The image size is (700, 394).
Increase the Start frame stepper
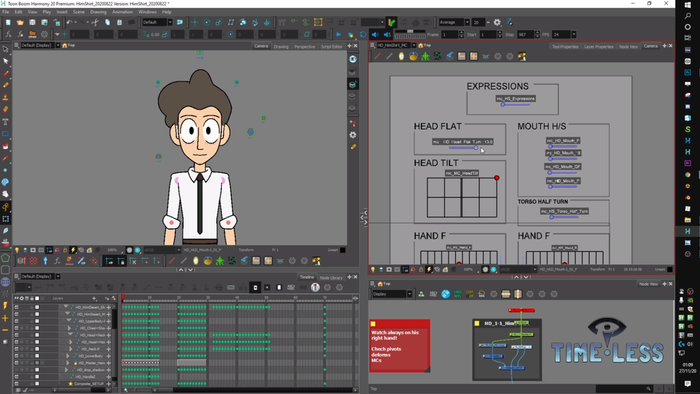pyautogui.click(x=499, y=33)
